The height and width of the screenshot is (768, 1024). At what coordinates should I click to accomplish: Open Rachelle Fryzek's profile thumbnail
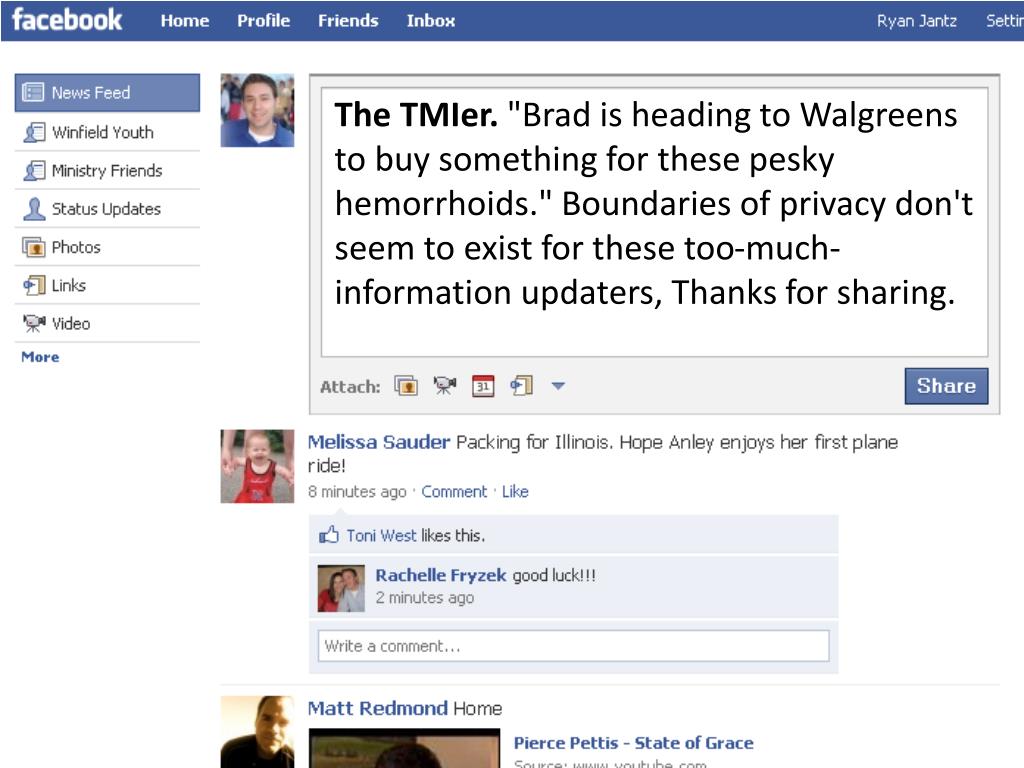(x=341, y=588)
